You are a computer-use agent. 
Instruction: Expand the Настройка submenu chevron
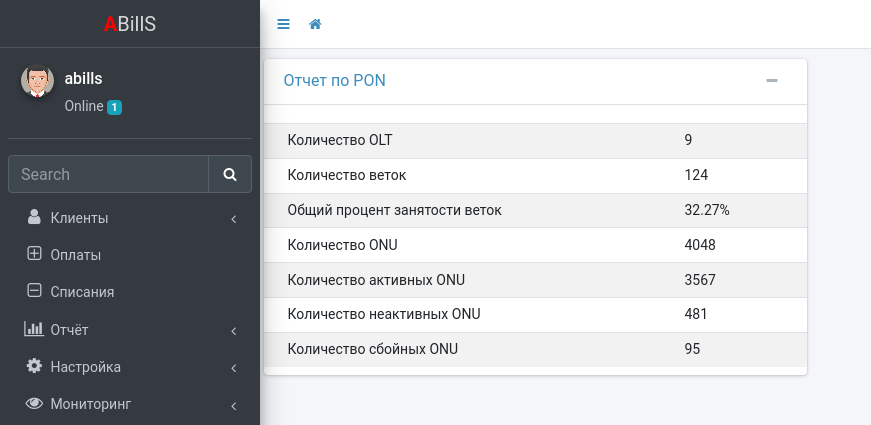(x=233, y=367)
